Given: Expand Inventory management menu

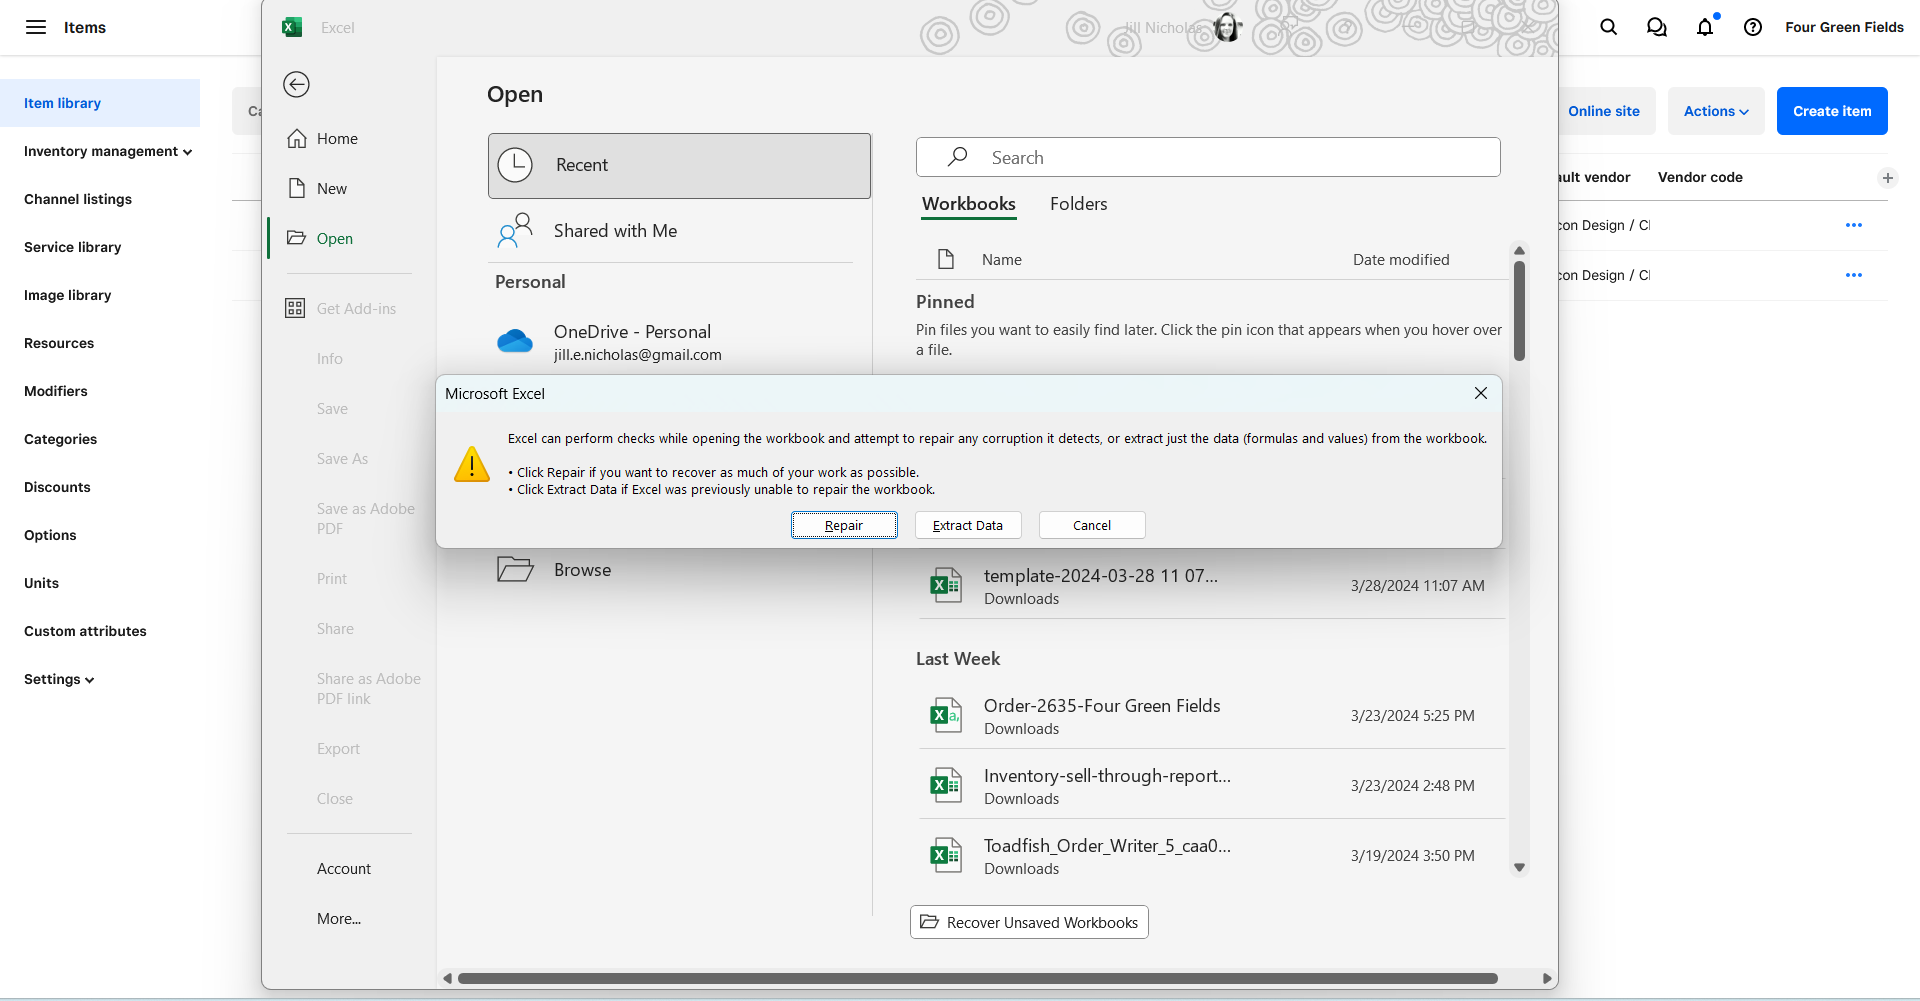Looking at the screenshot, I should [x=108, y=151].
